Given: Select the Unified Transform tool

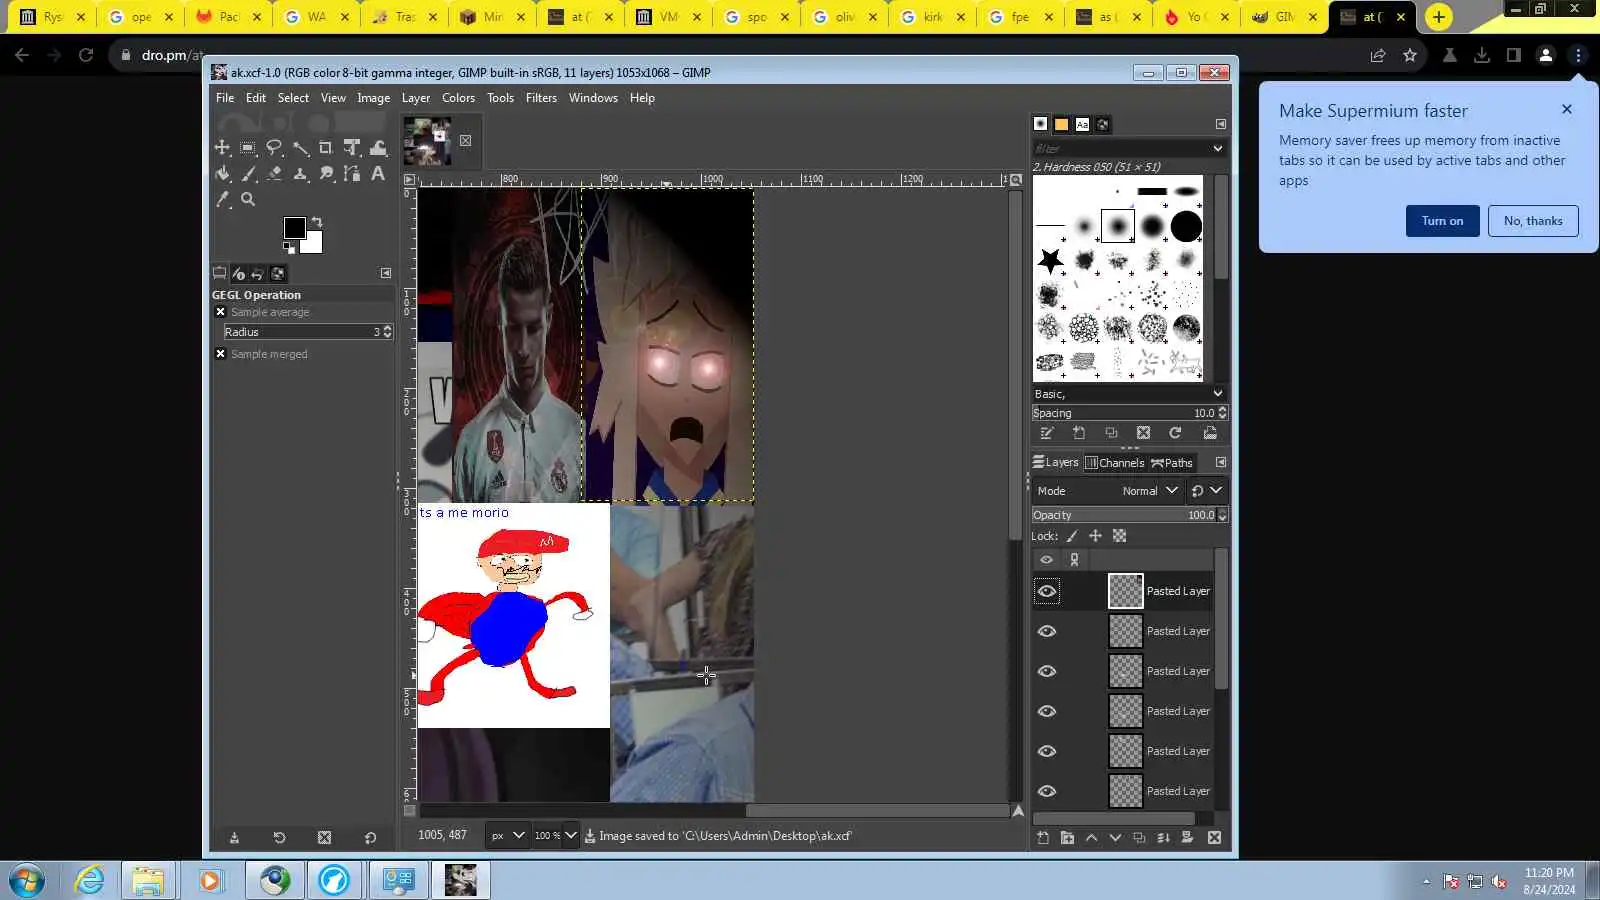Looking at the screenshot, I should pos(352,148).
